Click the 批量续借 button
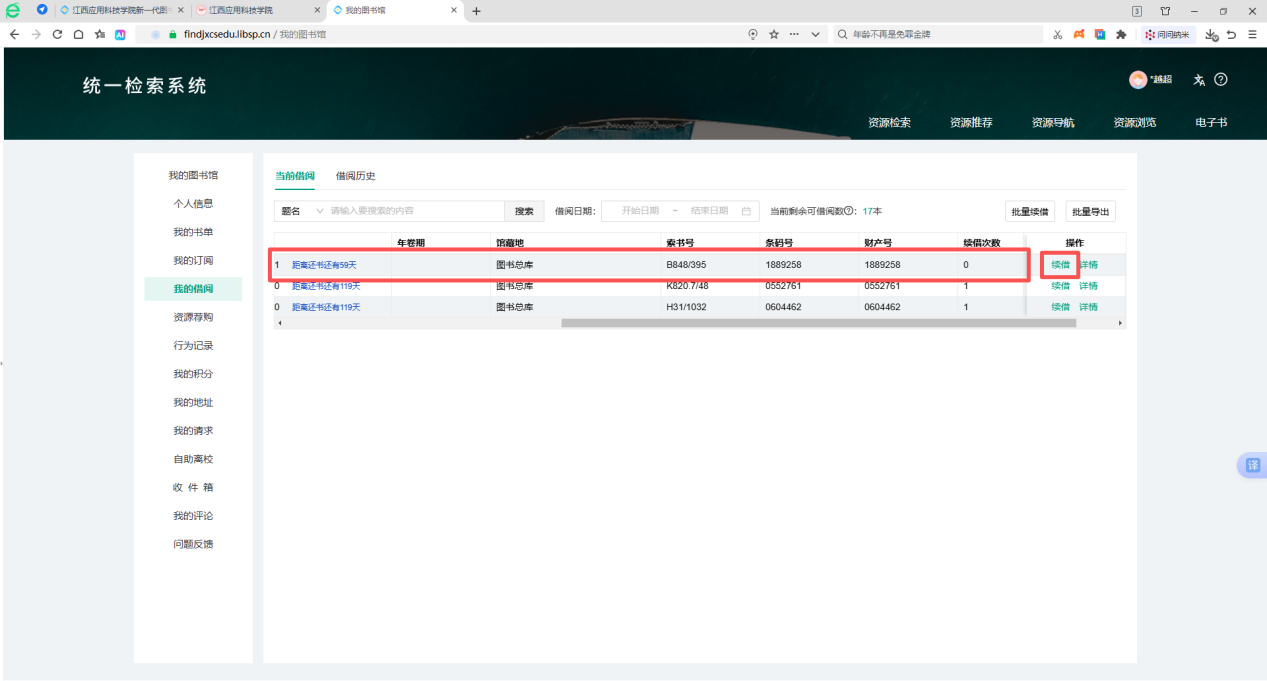Screen dimensions: 1267x681 (1030, 212)
